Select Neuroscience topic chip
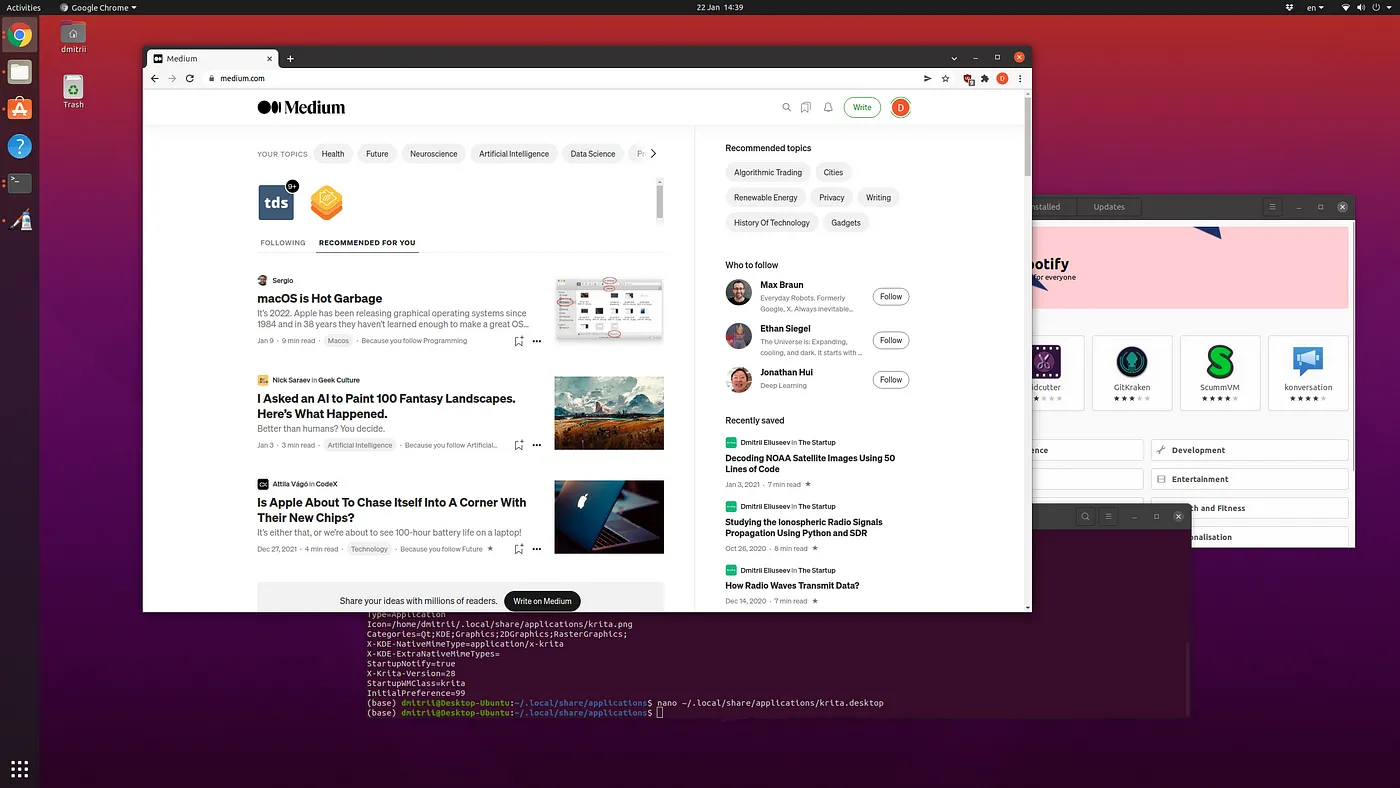Image resolution: width=1400 pixels, height=788 pixels. coord(433,154)
